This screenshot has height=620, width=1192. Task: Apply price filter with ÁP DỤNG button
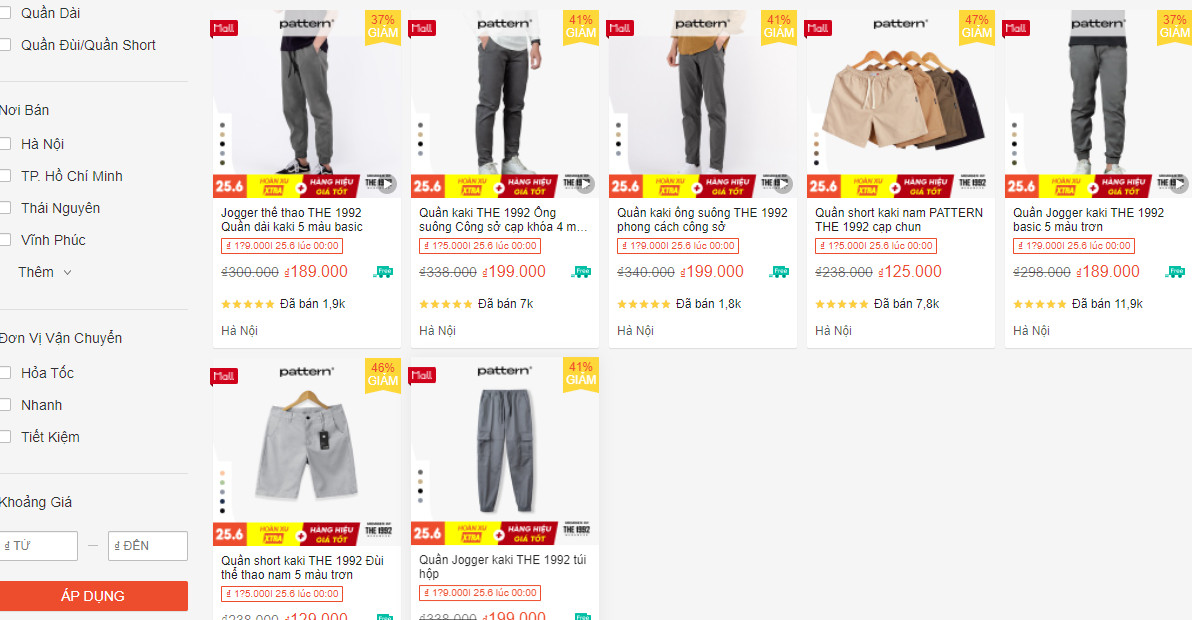93,596
